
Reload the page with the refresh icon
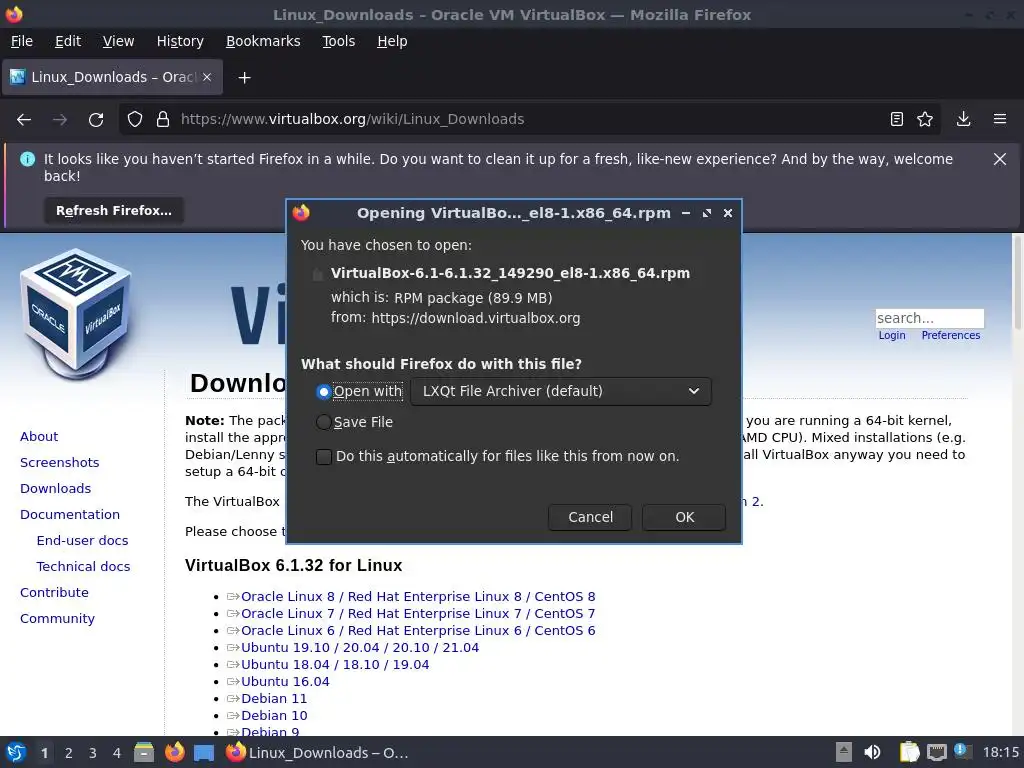[96, 120]
